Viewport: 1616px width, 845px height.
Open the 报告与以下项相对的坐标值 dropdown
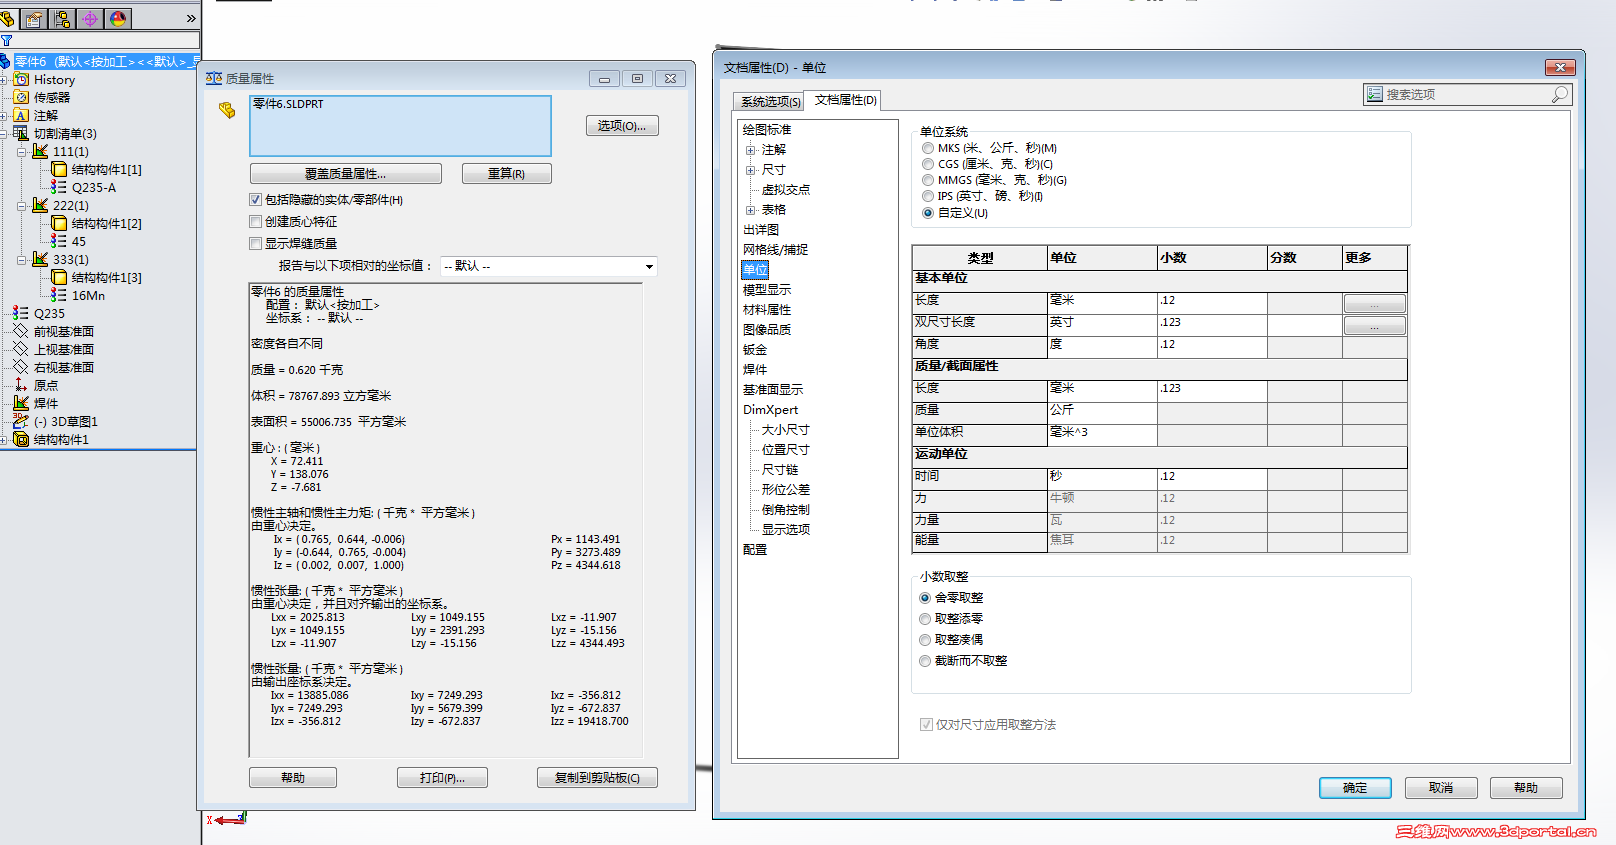(549, 266)
